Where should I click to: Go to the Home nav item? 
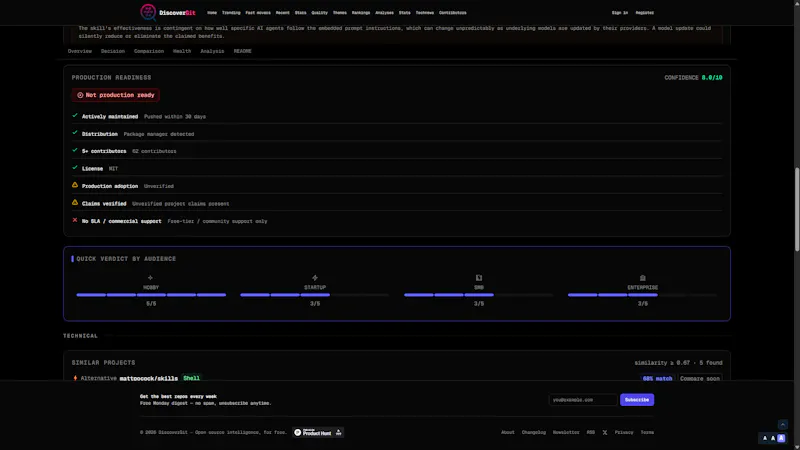point(212,13)
